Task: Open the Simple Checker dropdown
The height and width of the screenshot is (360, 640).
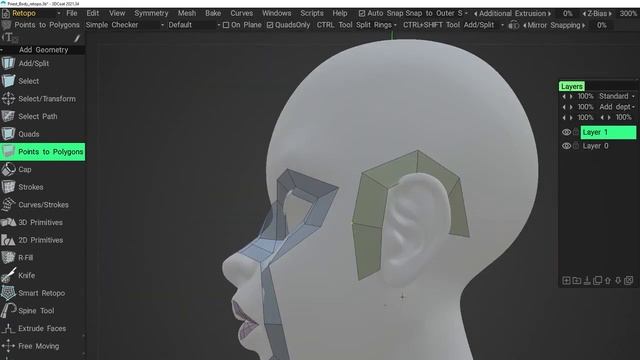Action: click(124, 25)
